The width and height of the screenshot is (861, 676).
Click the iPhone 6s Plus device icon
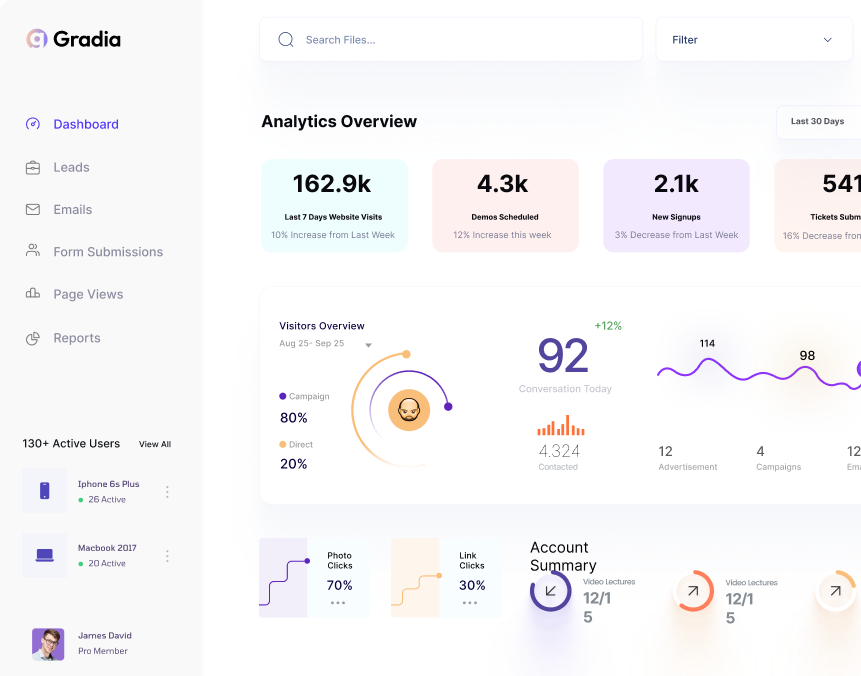44,491
